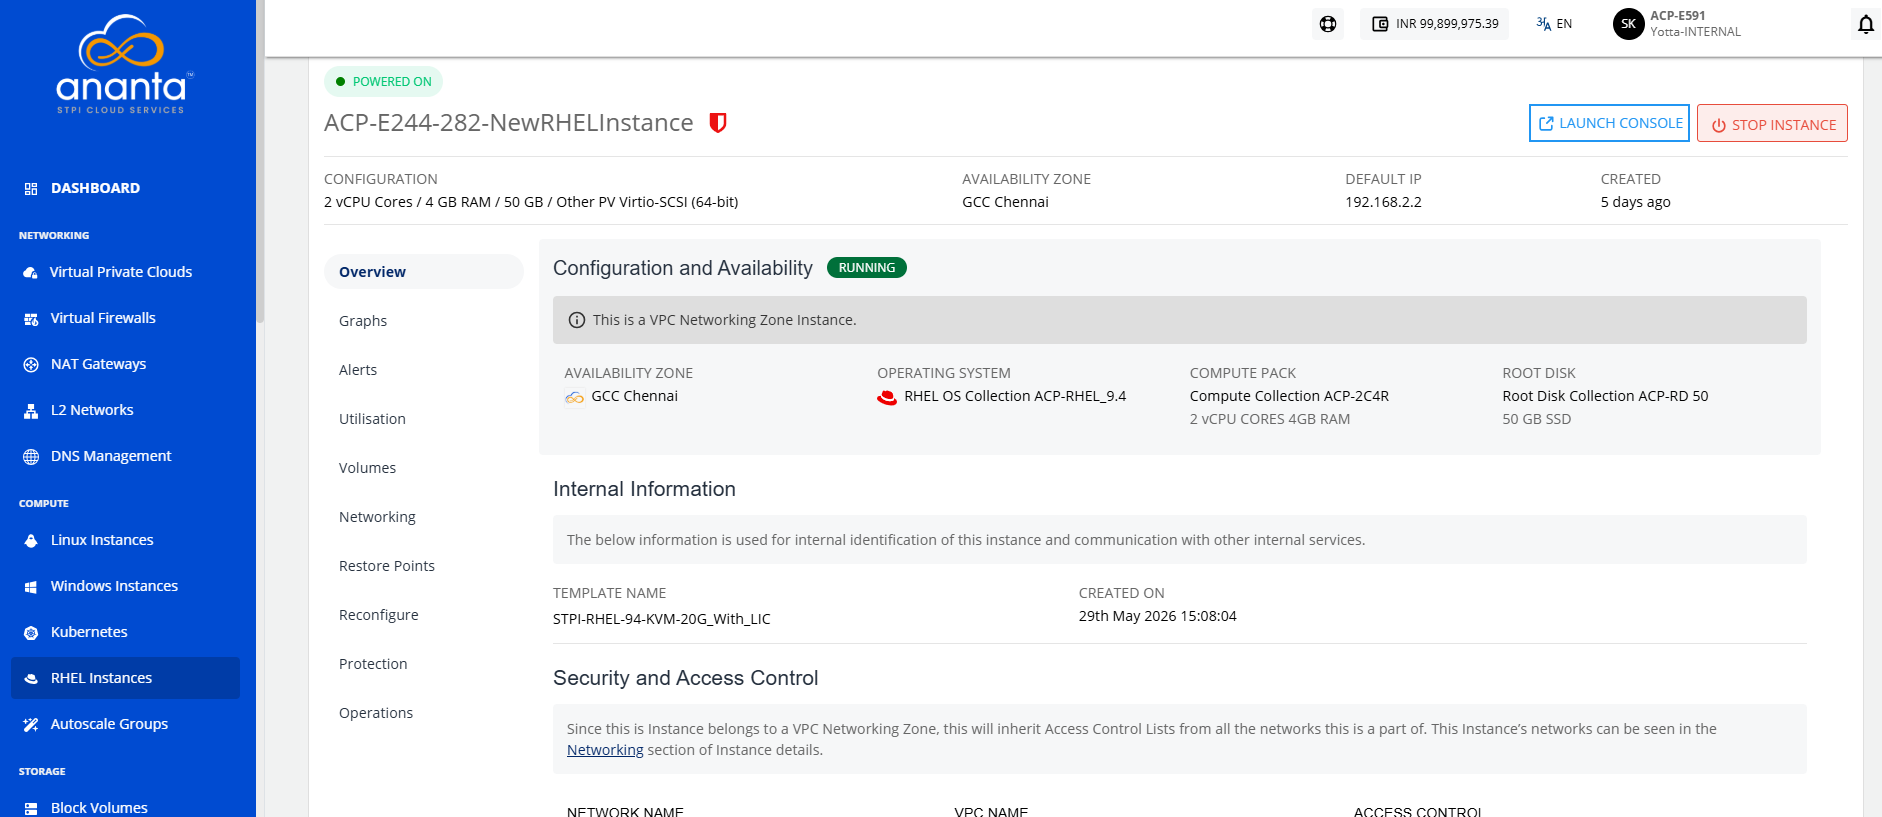Click the Virtual Private Clouds cloud icon
The width and height of the screenshot is (1882, 817).
click(31, 272)
